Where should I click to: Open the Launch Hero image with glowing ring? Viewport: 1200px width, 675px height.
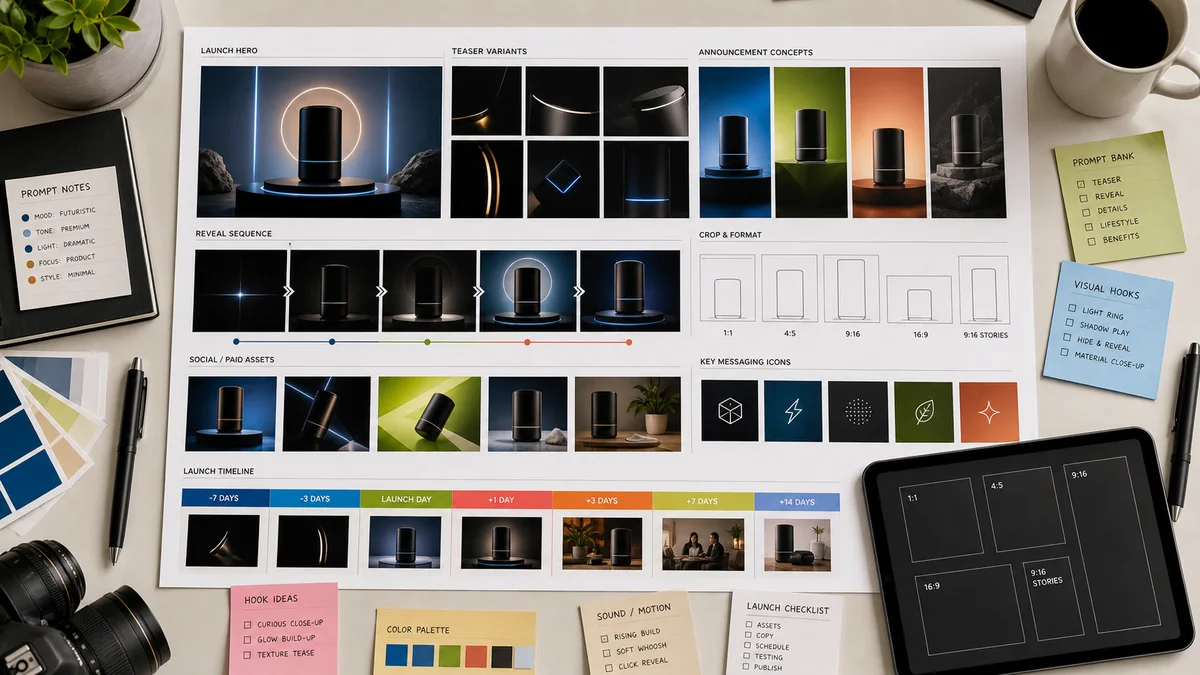tap(320, 141)
